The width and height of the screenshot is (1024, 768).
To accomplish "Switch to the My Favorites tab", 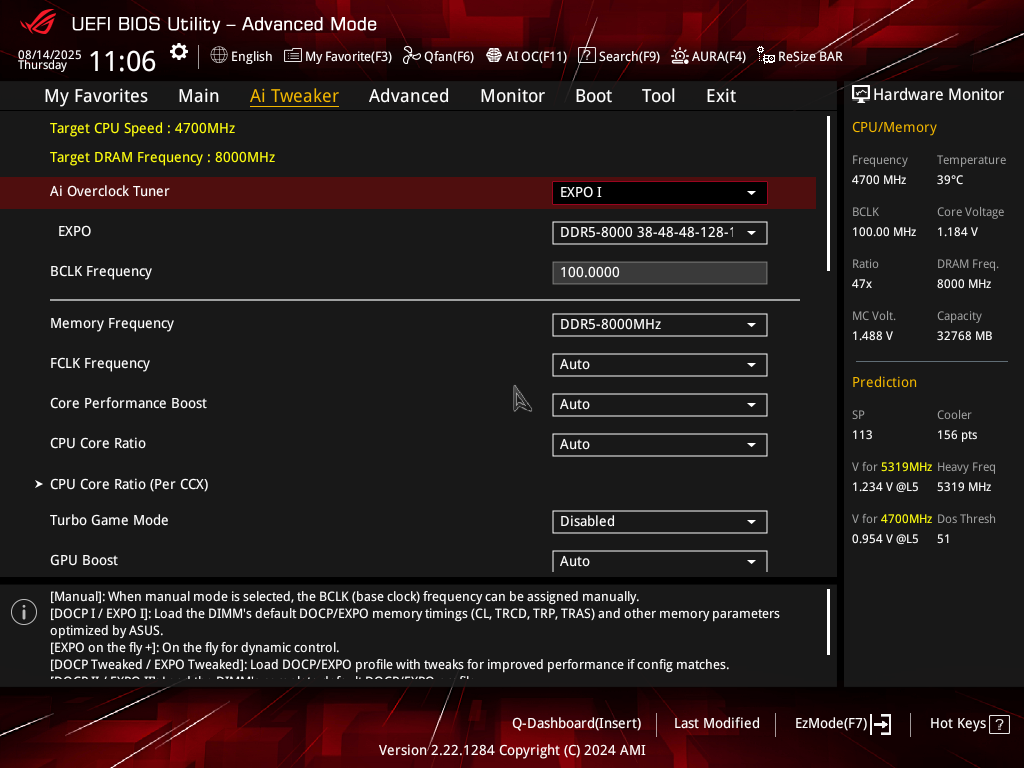I will point(96,96).
